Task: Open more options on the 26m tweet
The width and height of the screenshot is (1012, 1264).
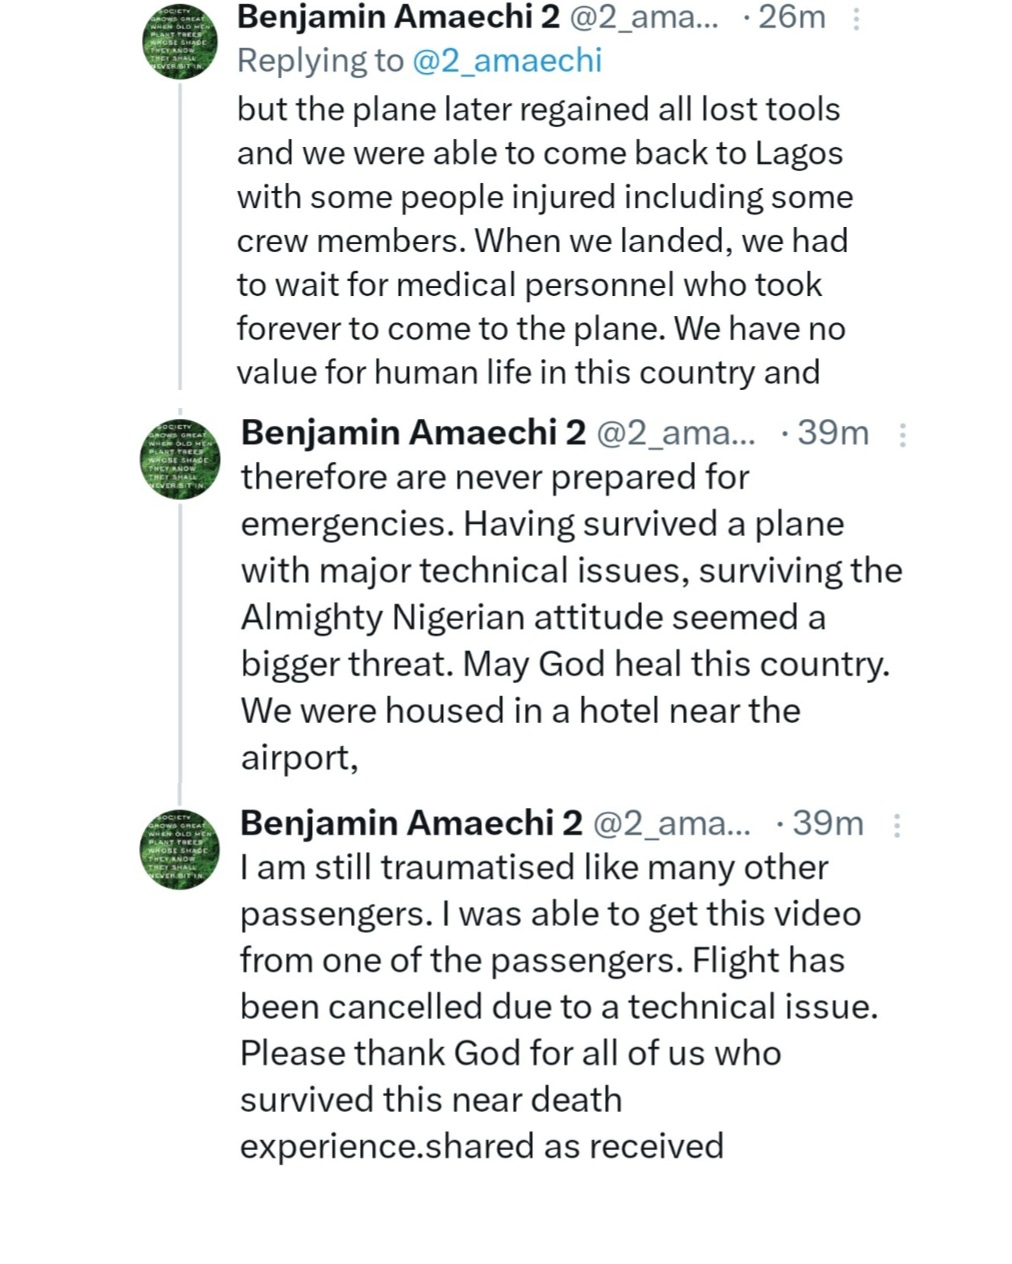Action: click(856, 19)
